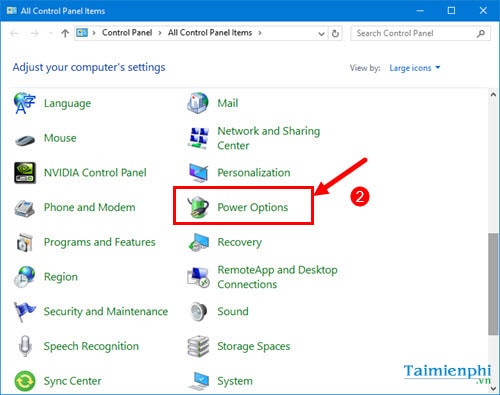The width and height of the screenshot is (500, 395).
Task: Open the Sound link
Action: click(233, 311)
